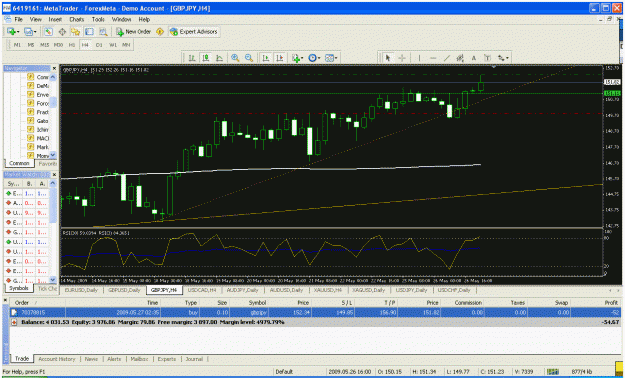Toggle the Terminal window icon
Viewport: 625px width, 378px height.
point(89,32)
